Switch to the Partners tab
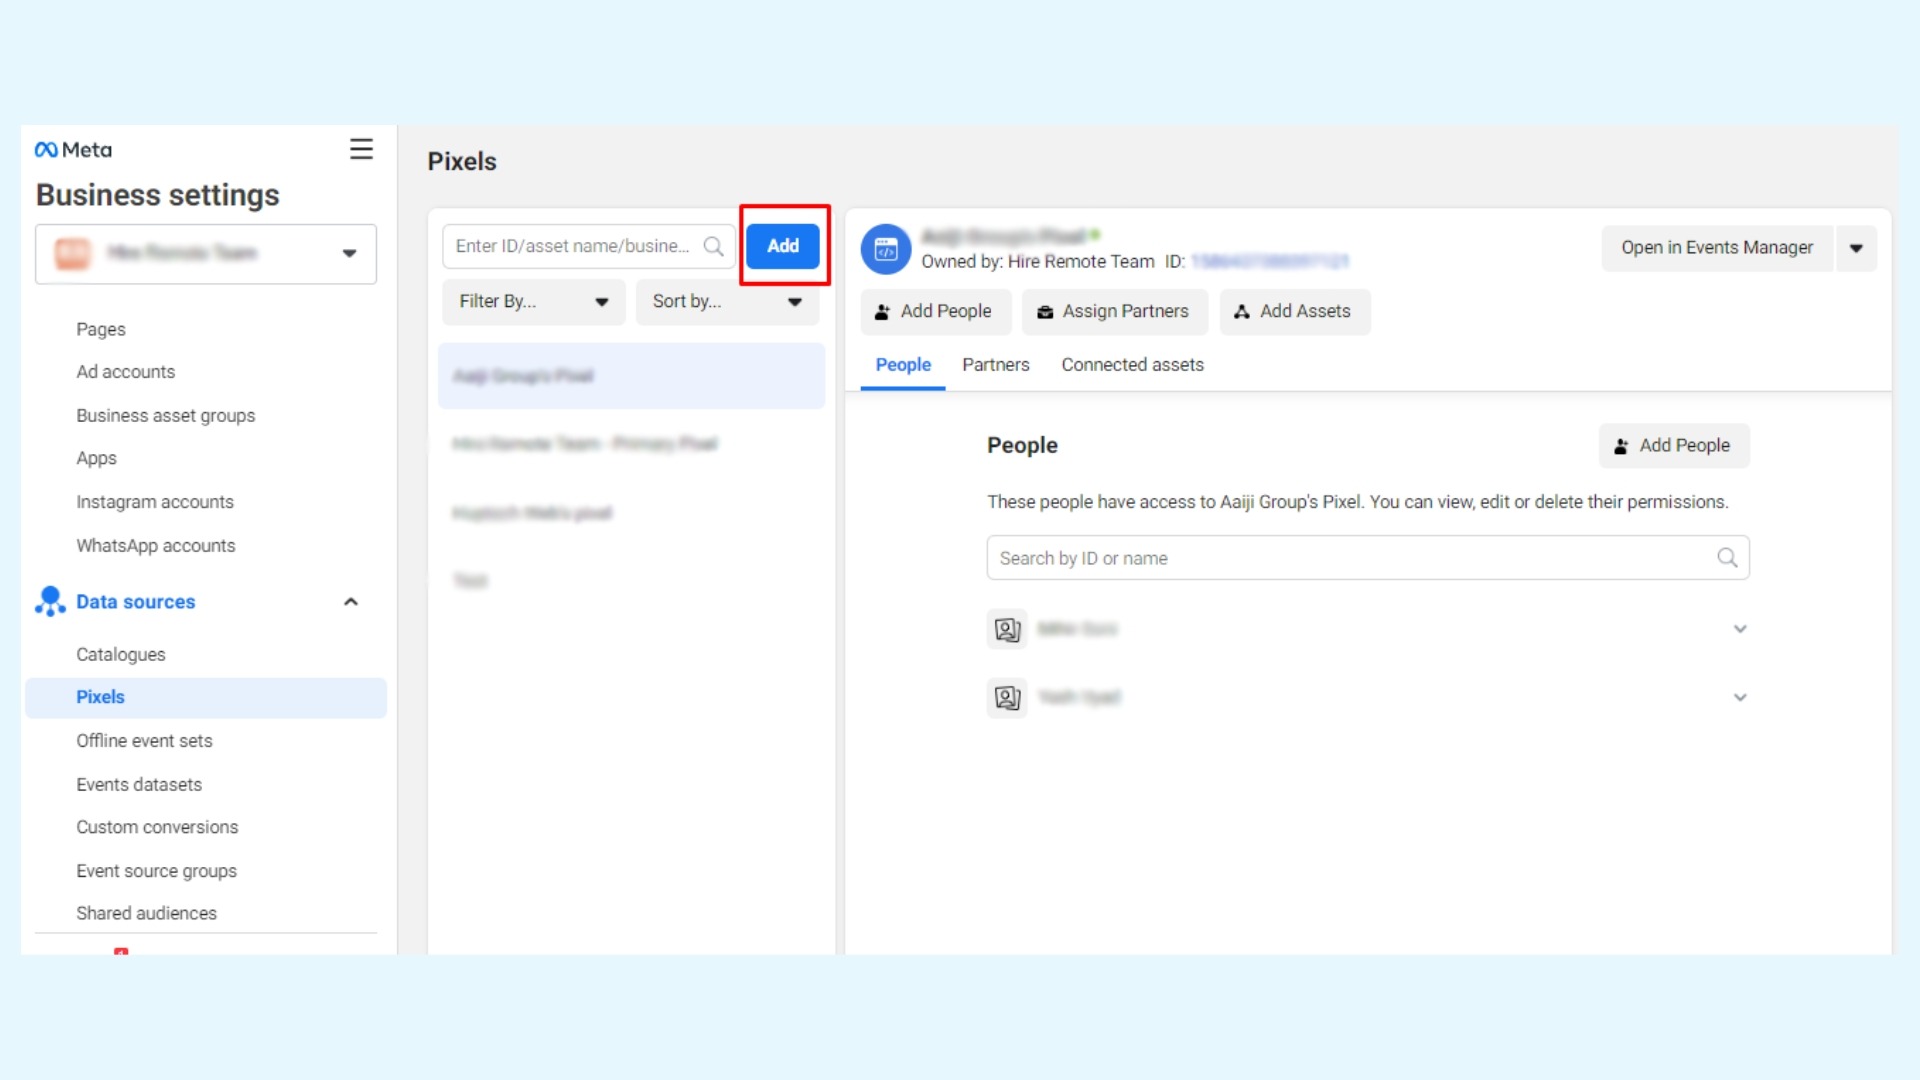 [994, 364]
